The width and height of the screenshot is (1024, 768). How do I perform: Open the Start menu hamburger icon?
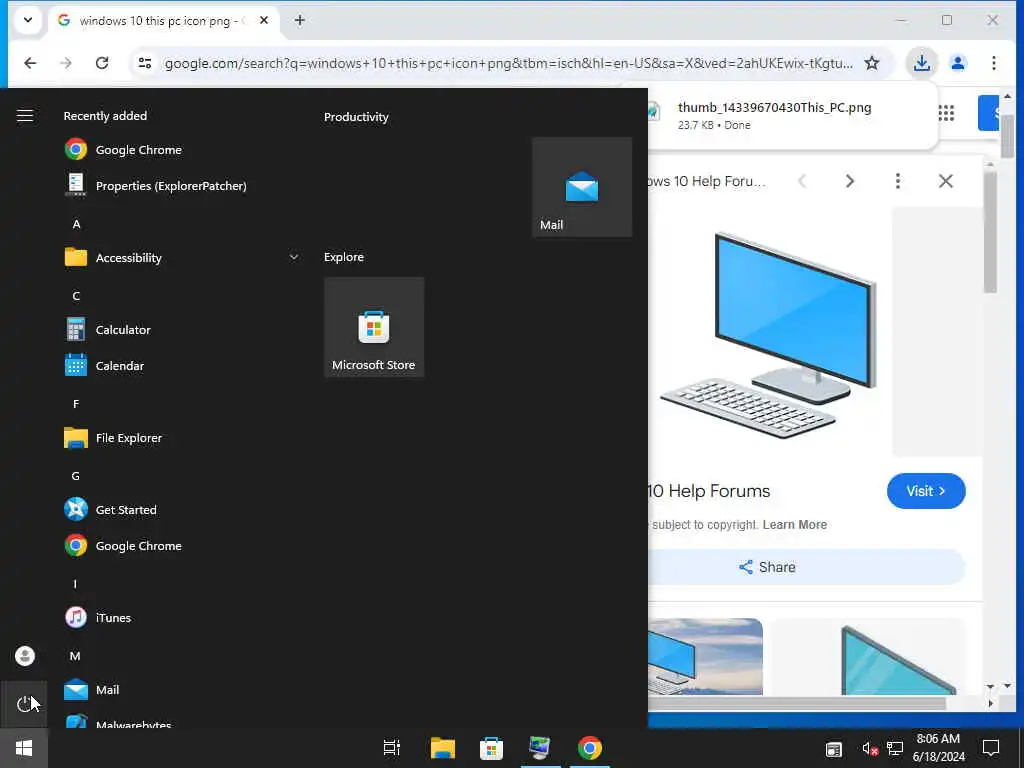click(25, 116)
